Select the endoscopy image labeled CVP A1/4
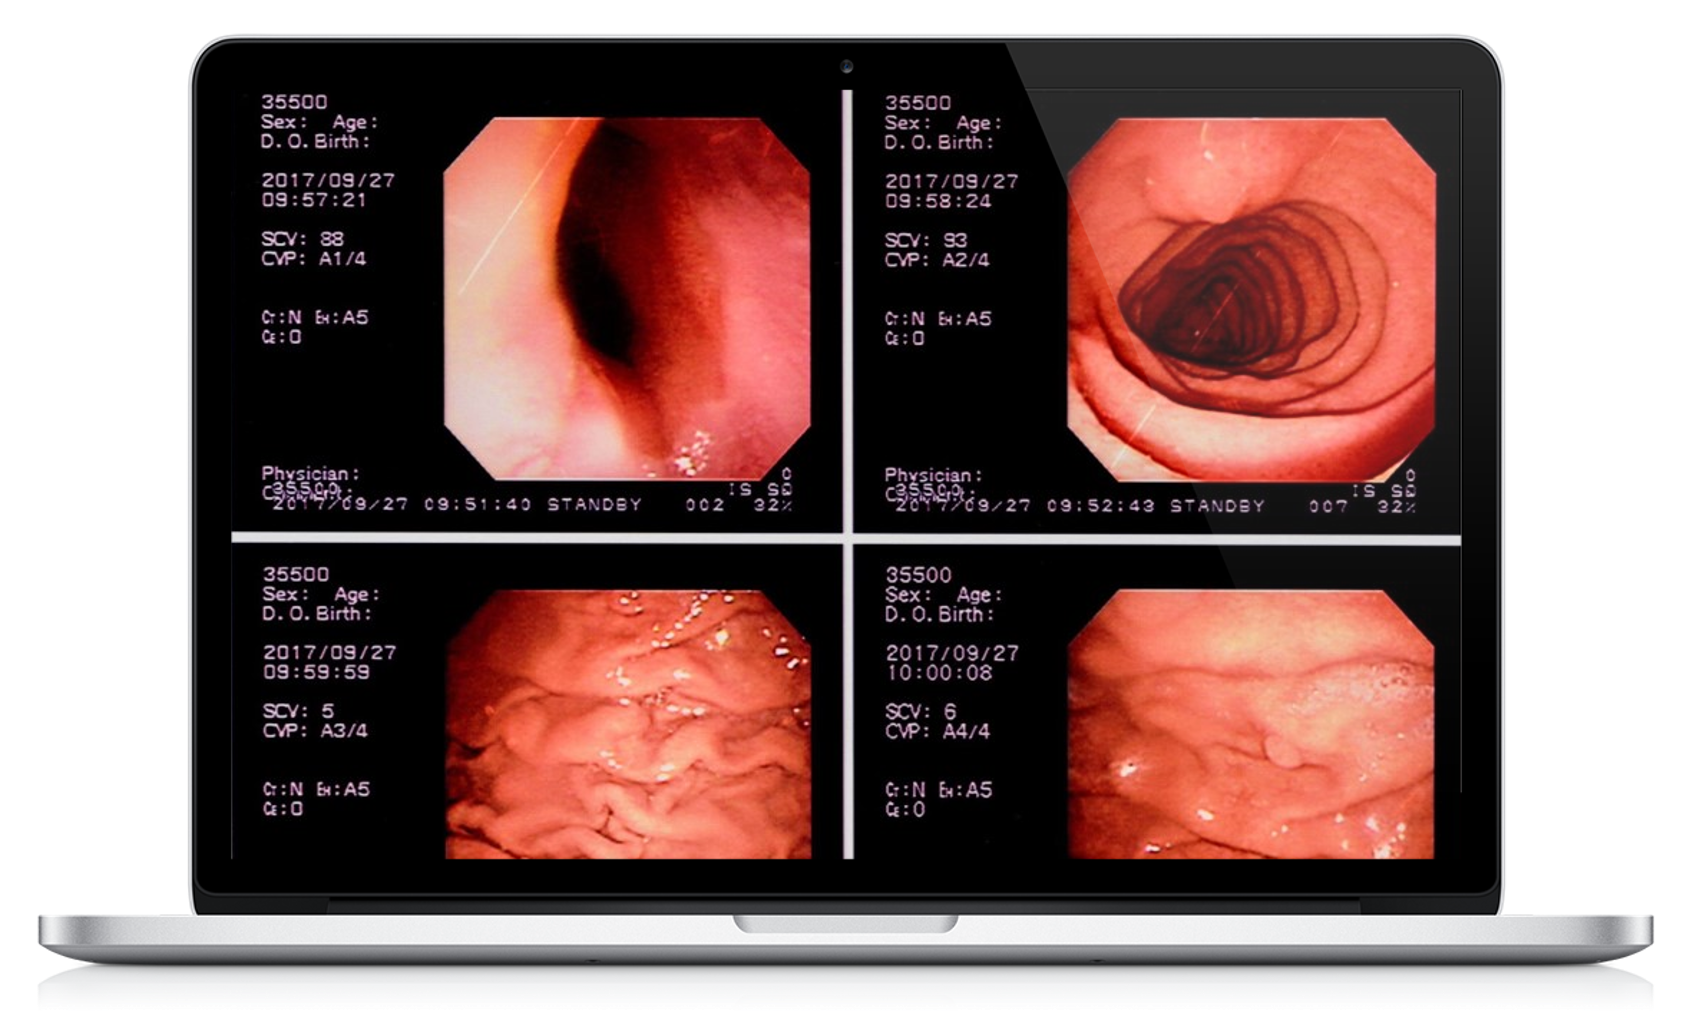1693x1015 pixels. [x=627, y=298]
